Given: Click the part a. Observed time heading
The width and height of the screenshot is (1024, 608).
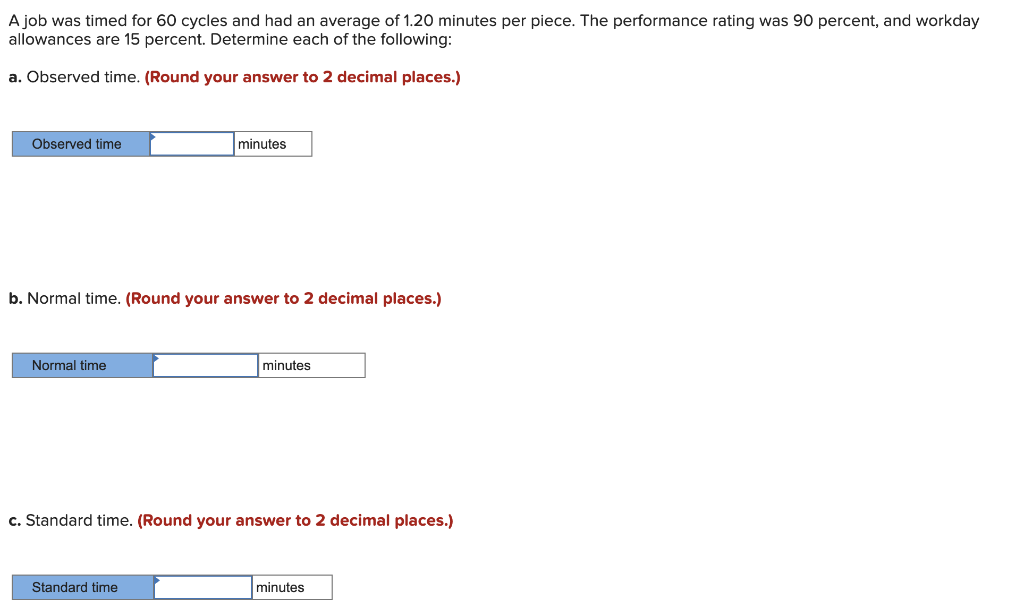Looking at the screenshot, I should click(x=70, y=77).
